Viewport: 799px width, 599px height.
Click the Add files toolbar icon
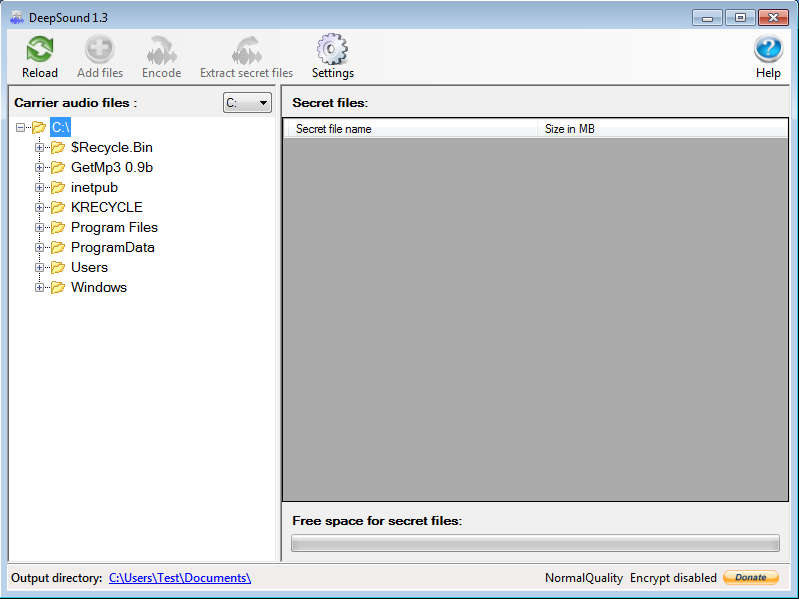100,49
